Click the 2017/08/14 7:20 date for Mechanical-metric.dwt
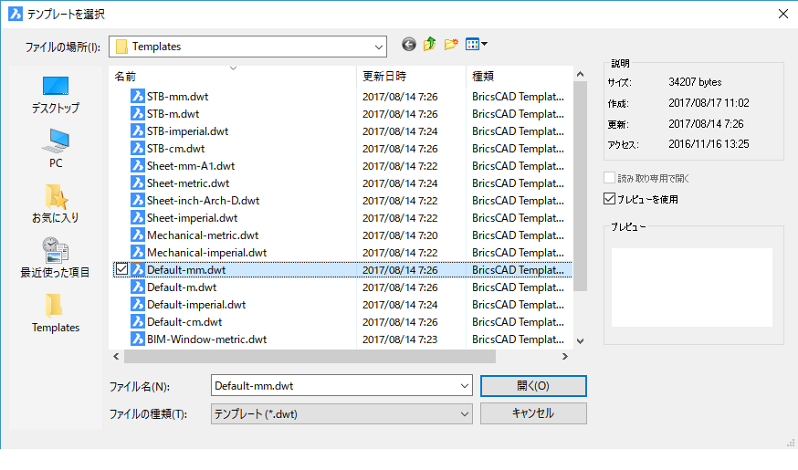Viewport: 798px width, 470px height. point(400,235)
